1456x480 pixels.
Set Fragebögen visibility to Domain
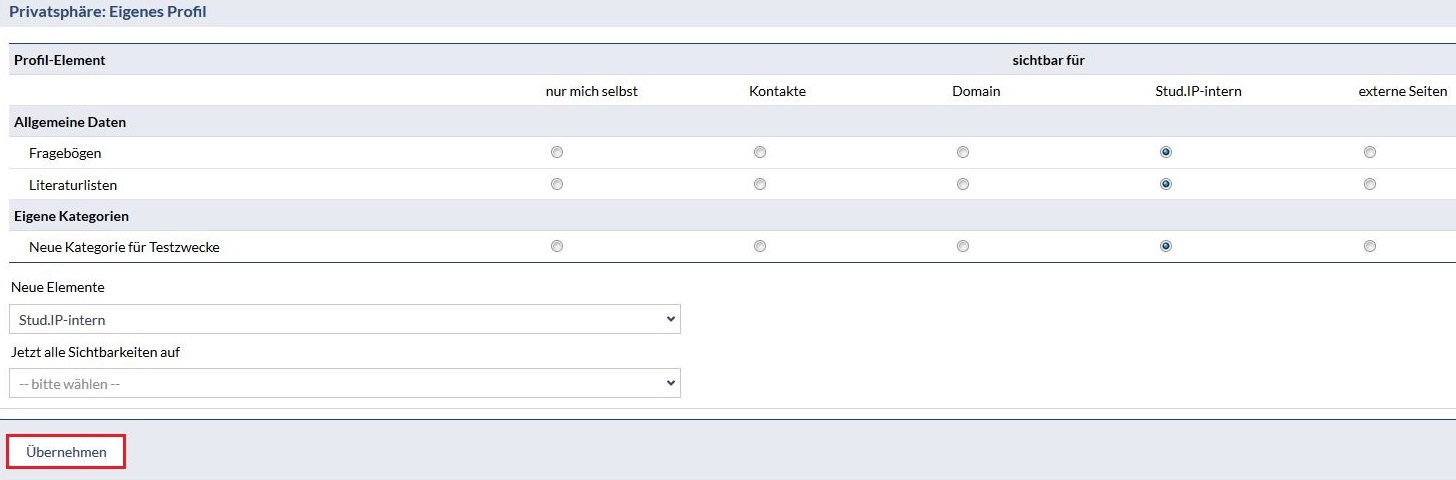pos(963,153)
